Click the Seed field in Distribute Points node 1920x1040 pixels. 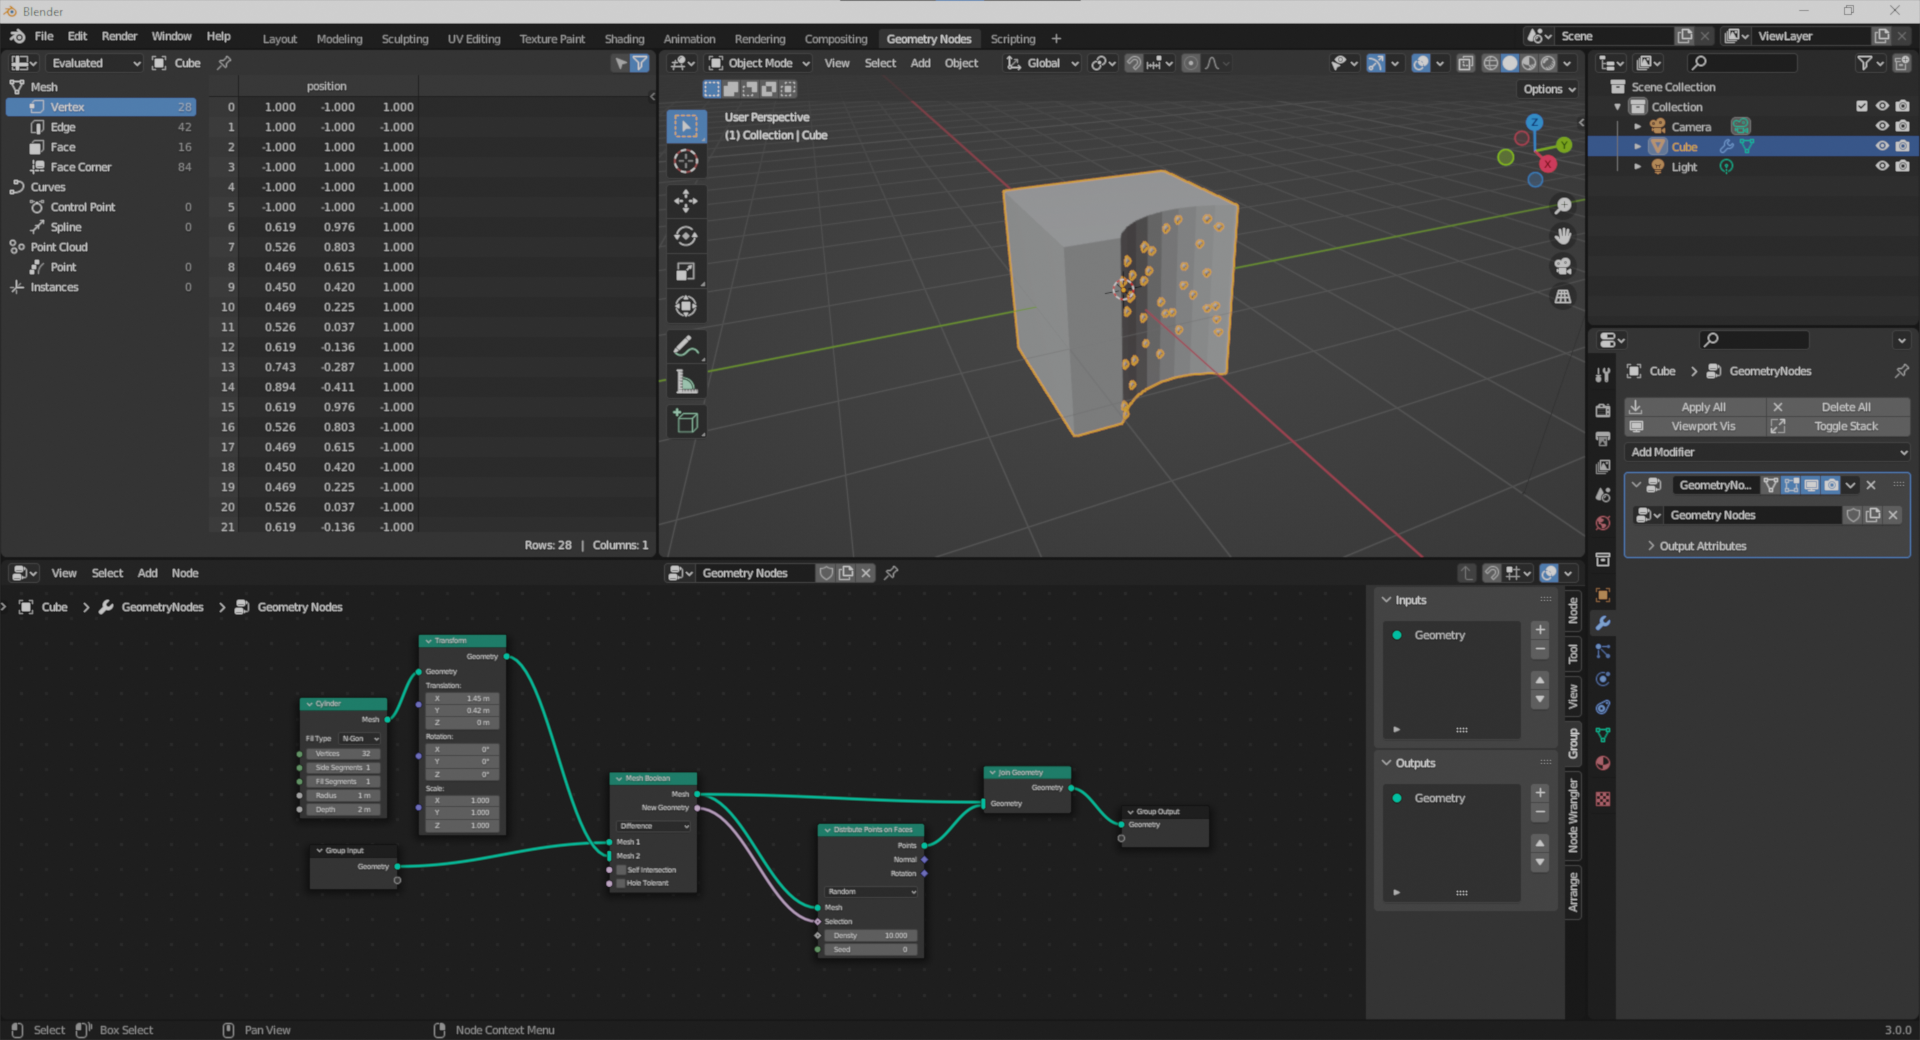pyautogui.click(x=870, y=950)
